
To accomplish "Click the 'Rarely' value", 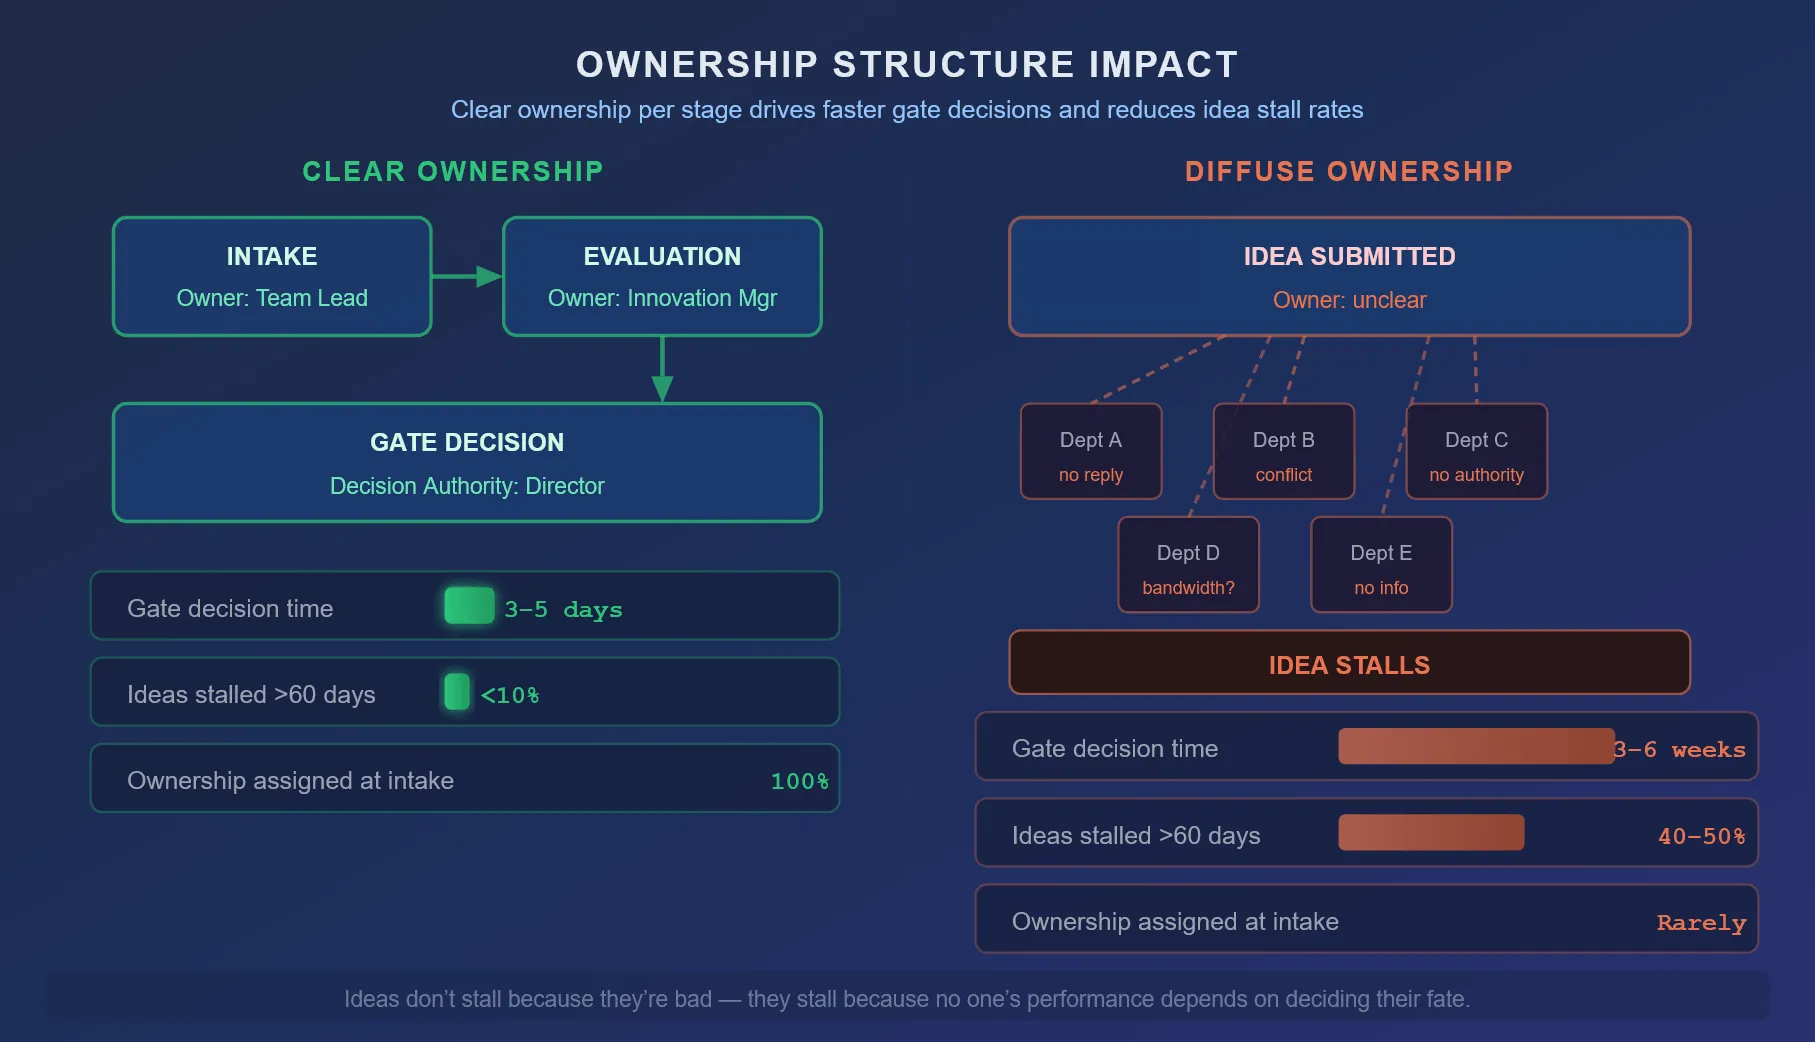I will click(x=1702, y=922).
